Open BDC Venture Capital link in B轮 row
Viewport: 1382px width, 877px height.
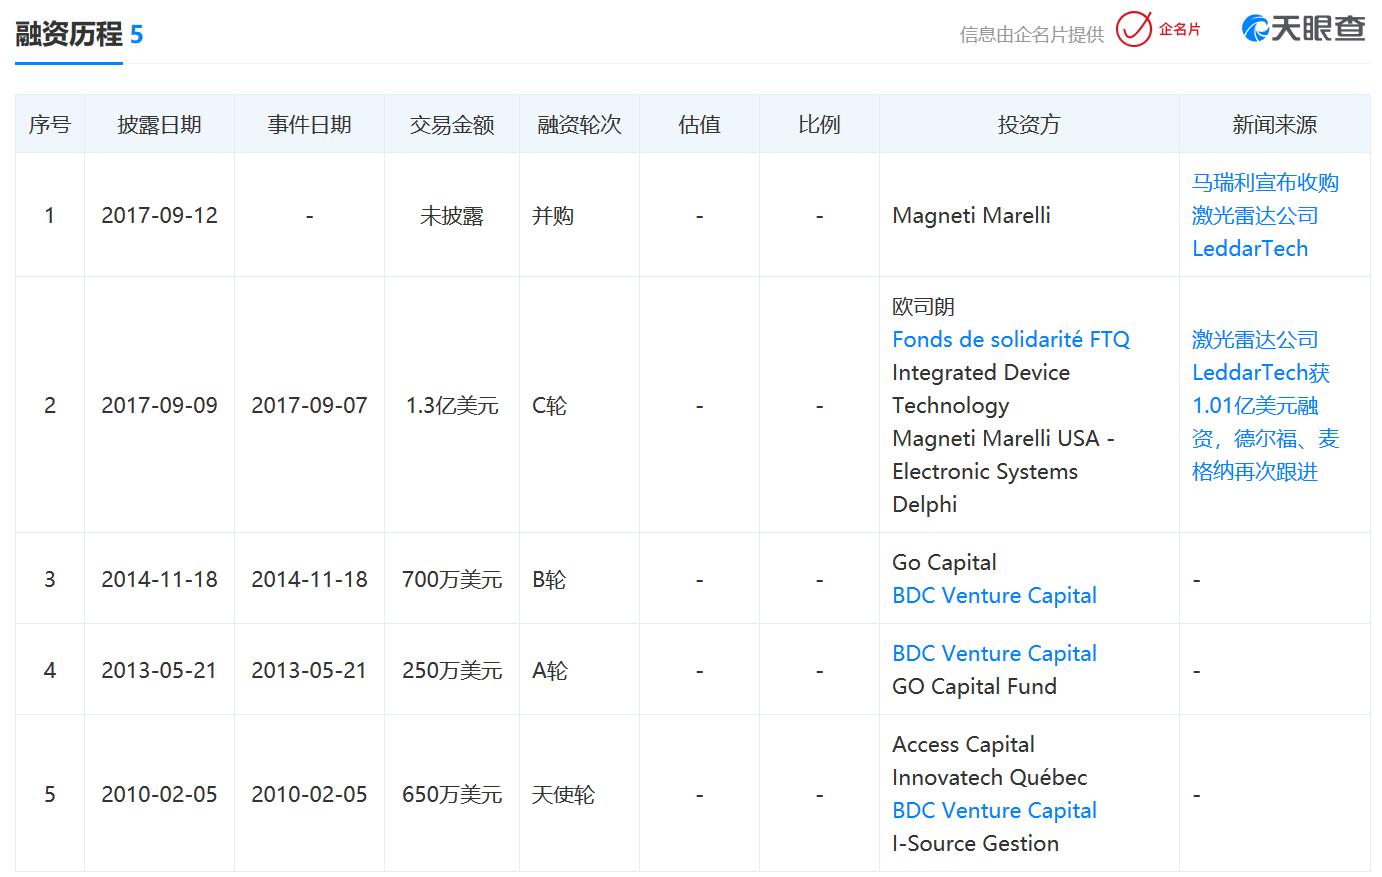[x=994, y=595]
